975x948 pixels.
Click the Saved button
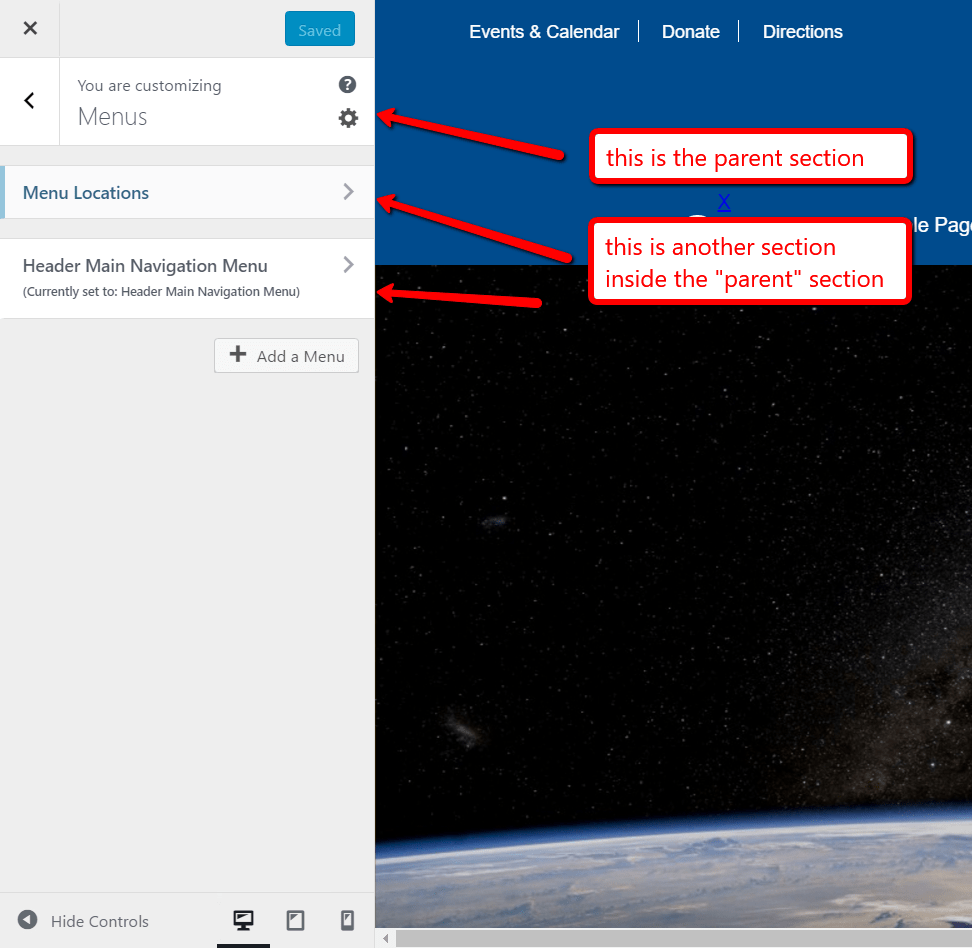pos(320,29)
